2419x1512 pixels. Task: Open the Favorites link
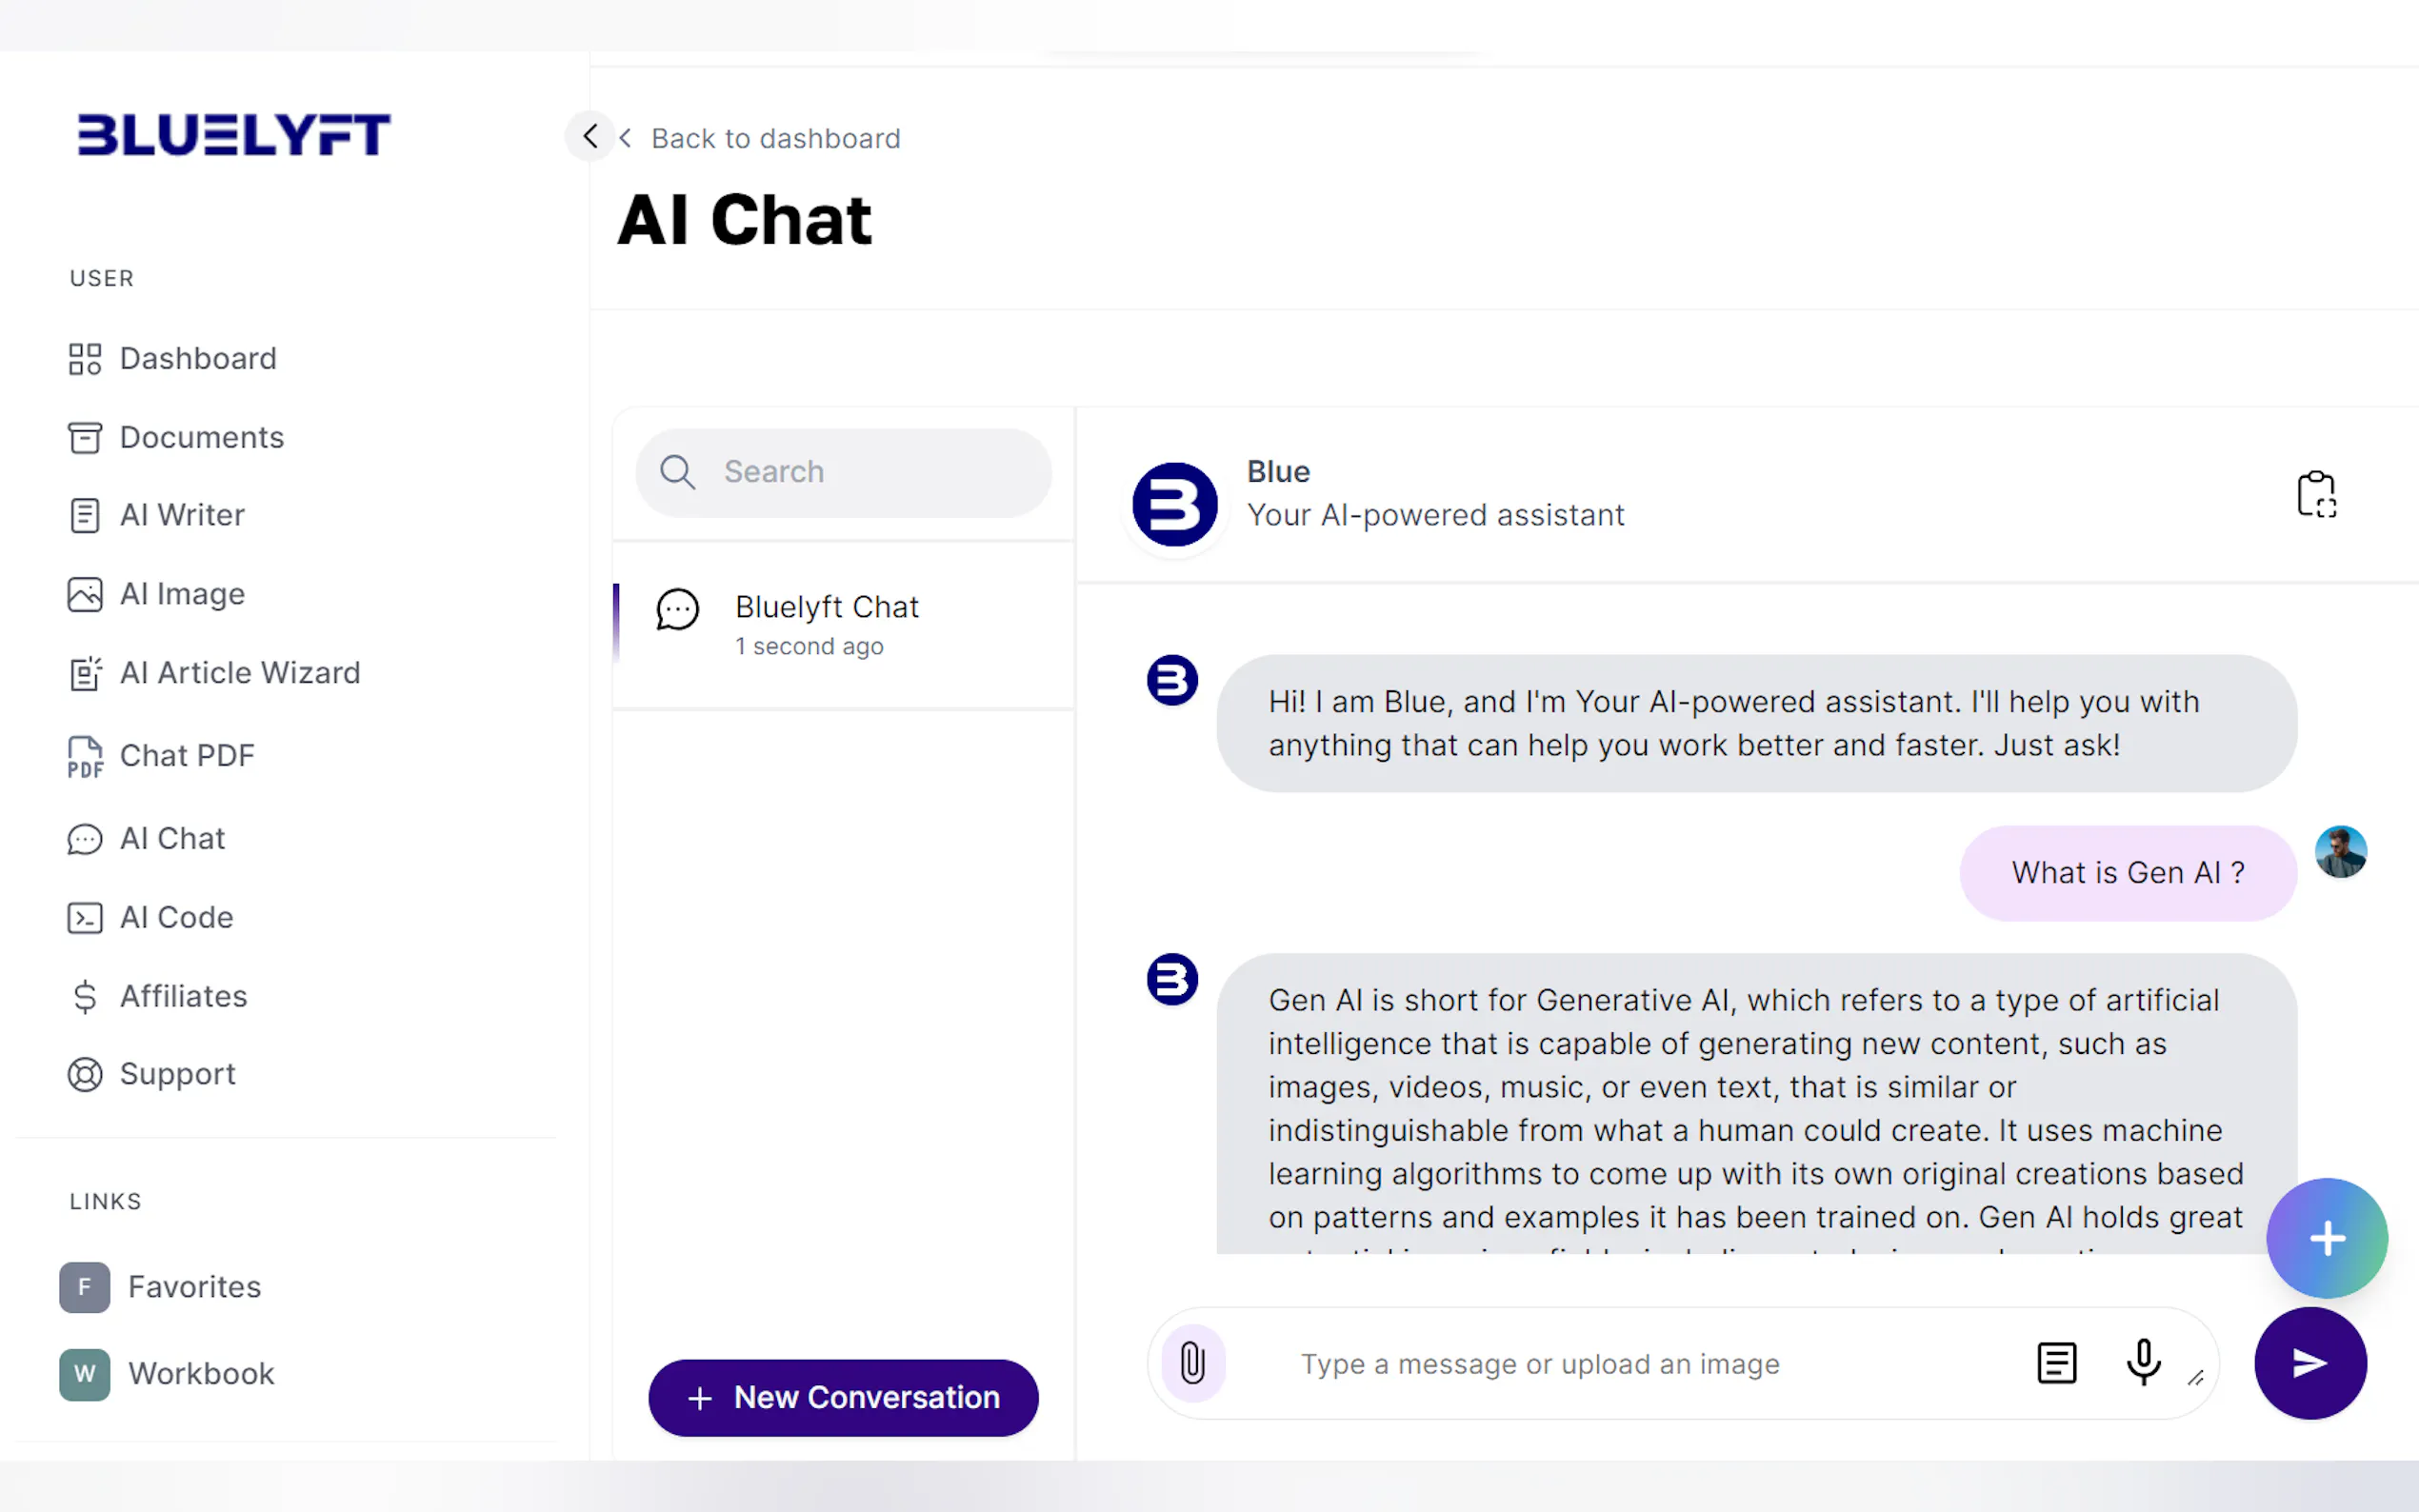click(x=194, y=1287)
